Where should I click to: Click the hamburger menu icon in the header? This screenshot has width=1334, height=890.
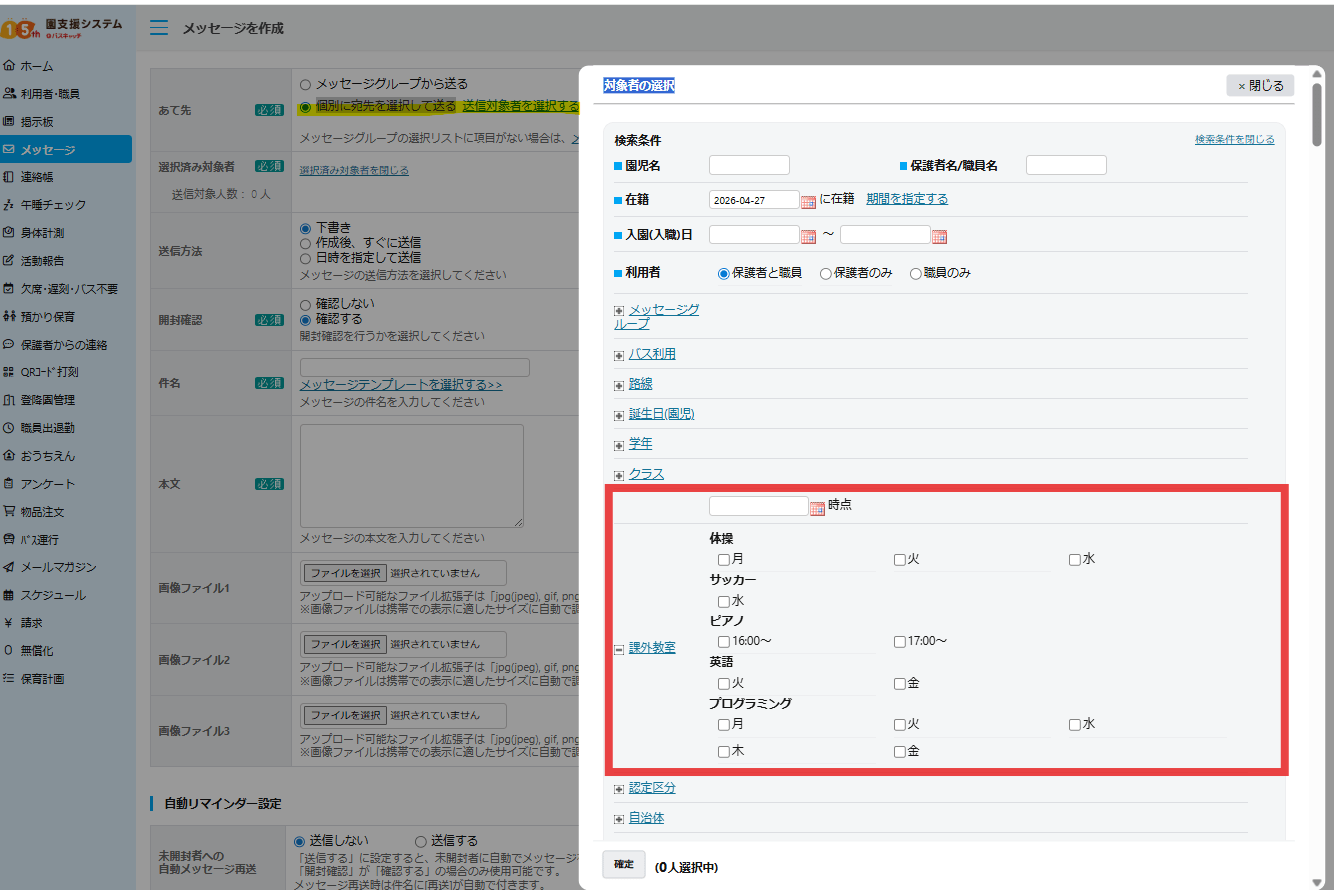click(159, 27)
